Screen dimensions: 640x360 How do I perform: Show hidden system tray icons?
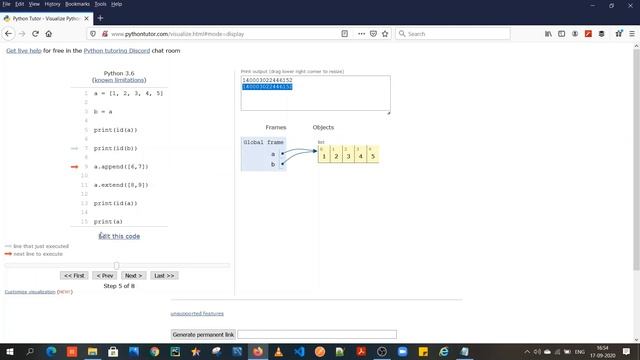click(x=527, y=351)
